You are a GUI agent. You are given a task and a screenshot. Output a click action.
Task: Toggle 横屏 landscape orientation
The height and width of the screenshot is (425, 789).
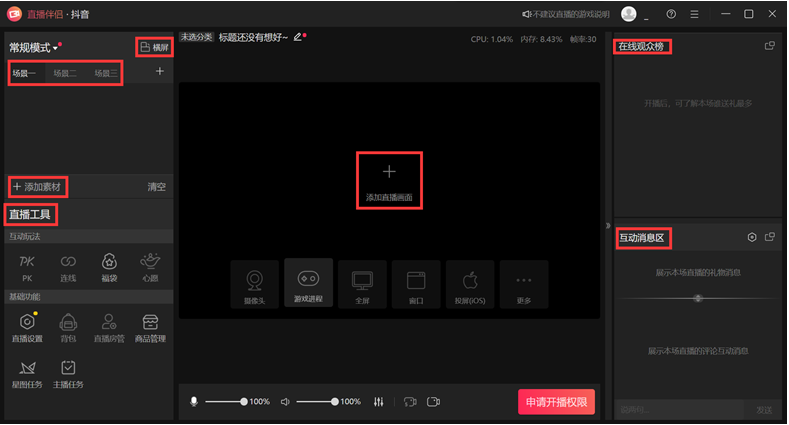pos(154,47)
